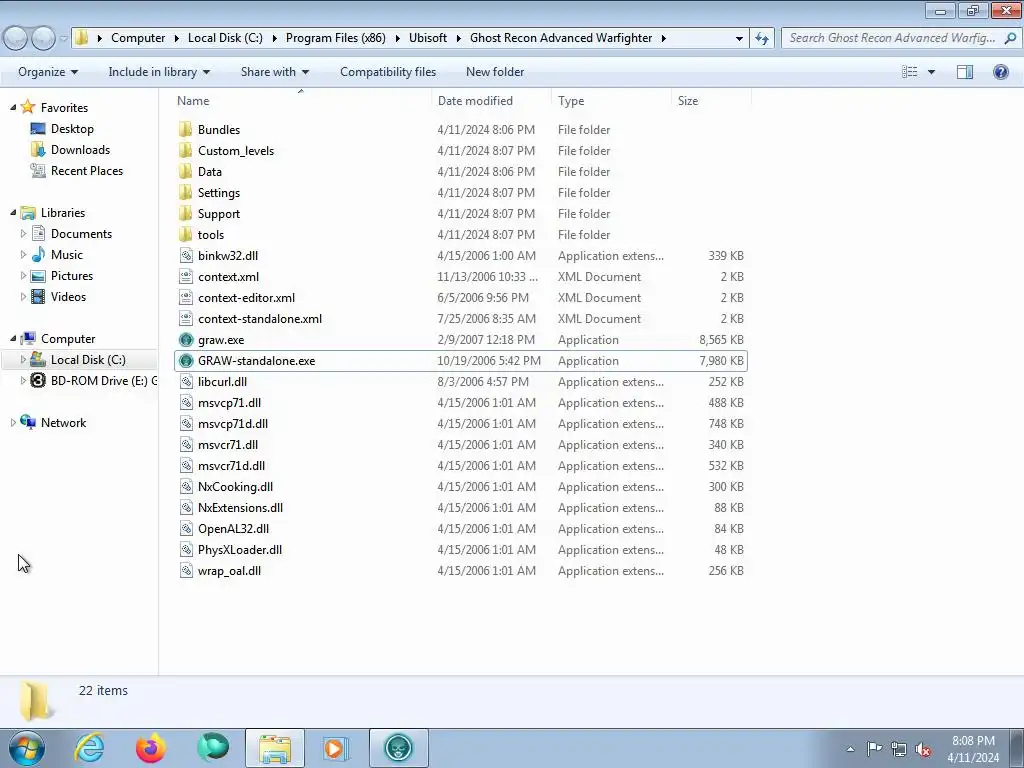The height and width of the screenshot is (768, 1024).
Task: Click the New folder button
Action: (495, 72)
